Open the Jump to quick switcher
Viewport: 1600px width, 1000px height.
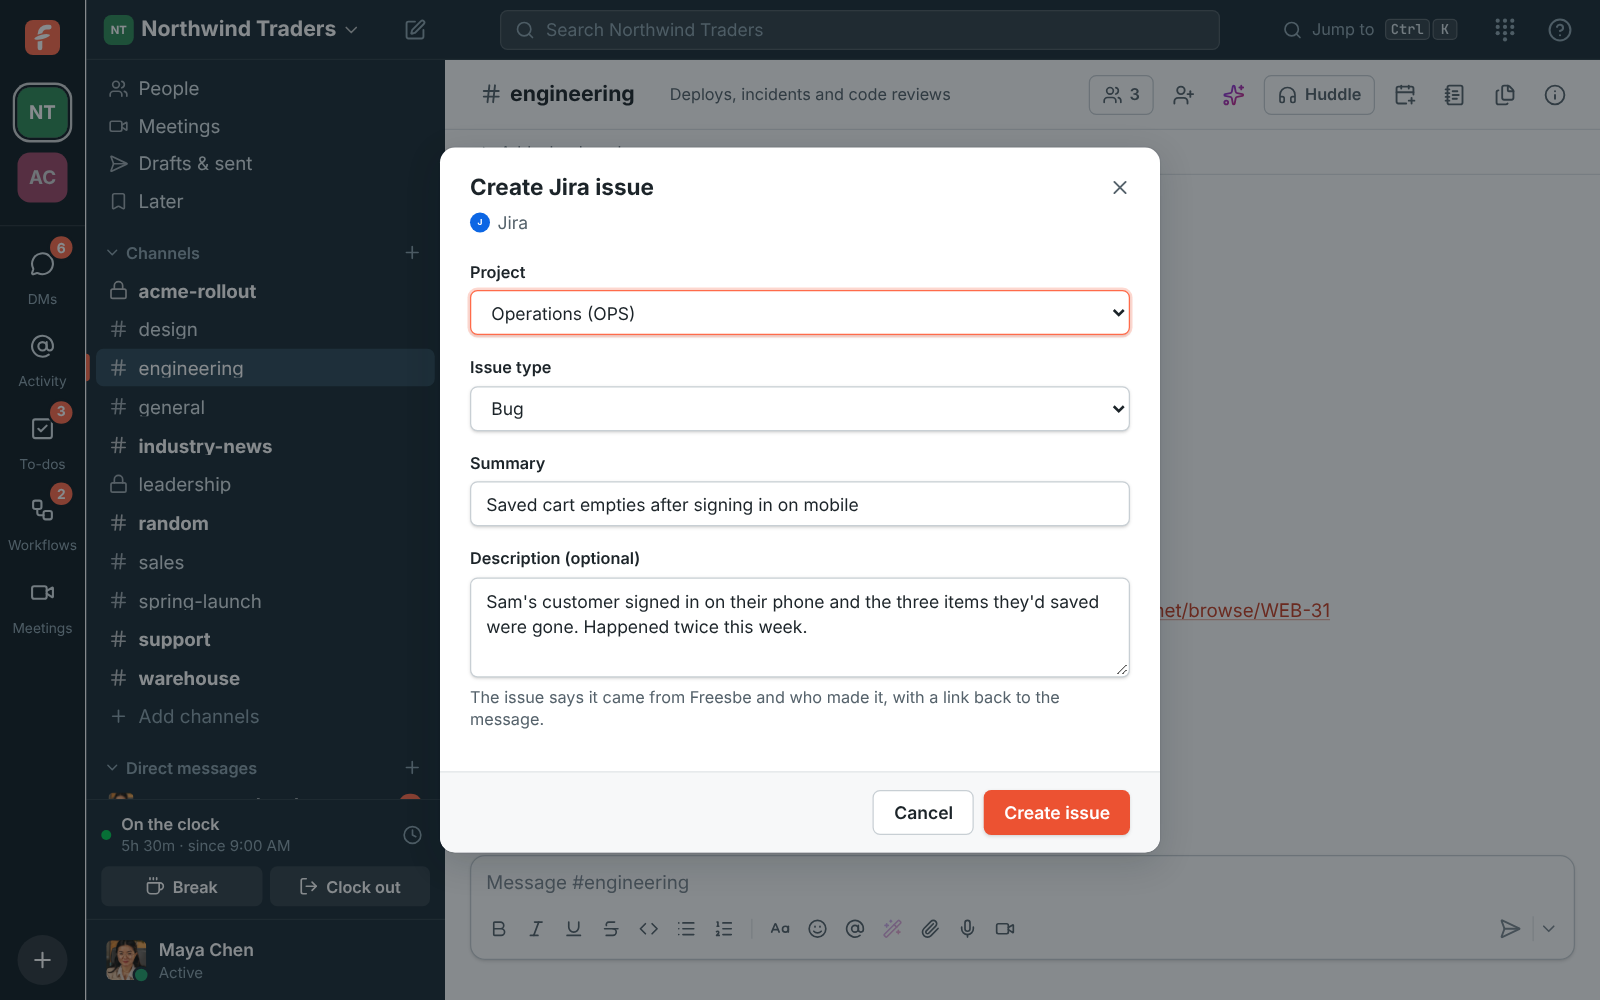pos(1370,30)
